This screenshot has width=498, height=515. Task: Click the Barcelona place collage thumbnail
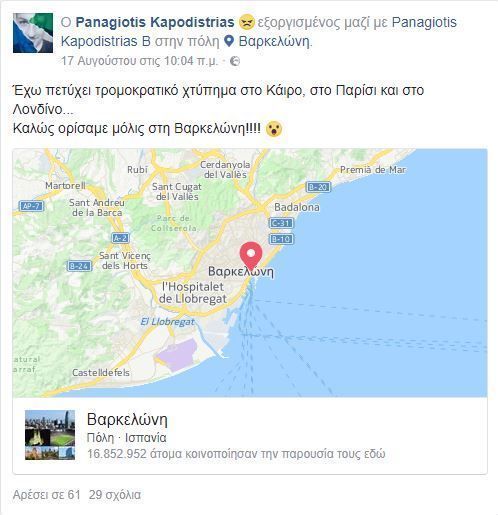pyautogui.click(x=50, y=435)
